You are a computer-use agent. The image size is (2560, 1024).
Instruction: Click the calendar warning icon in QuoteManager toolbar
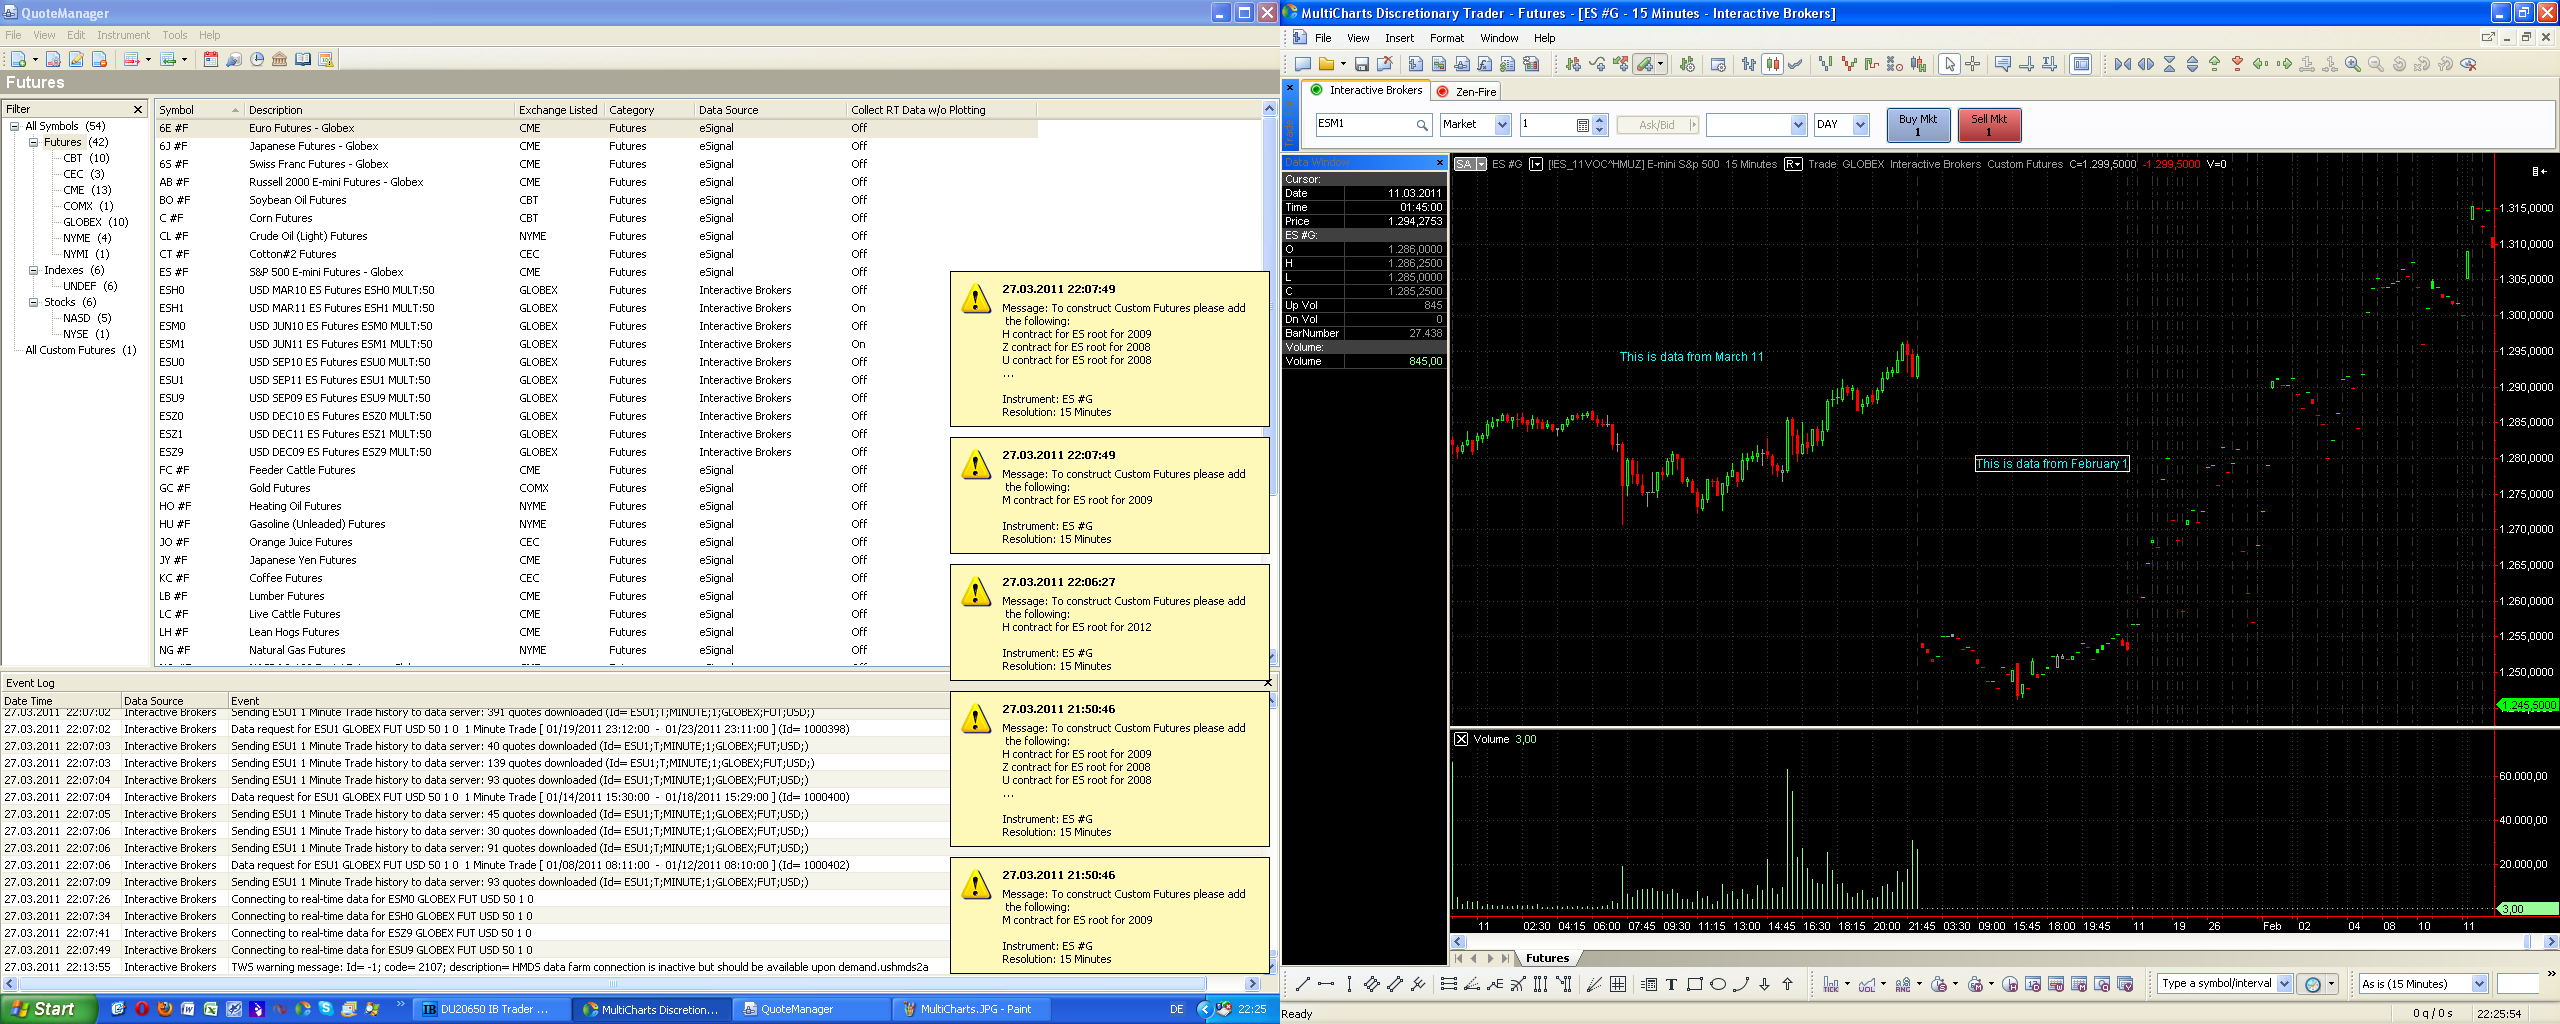click(326, 60)
